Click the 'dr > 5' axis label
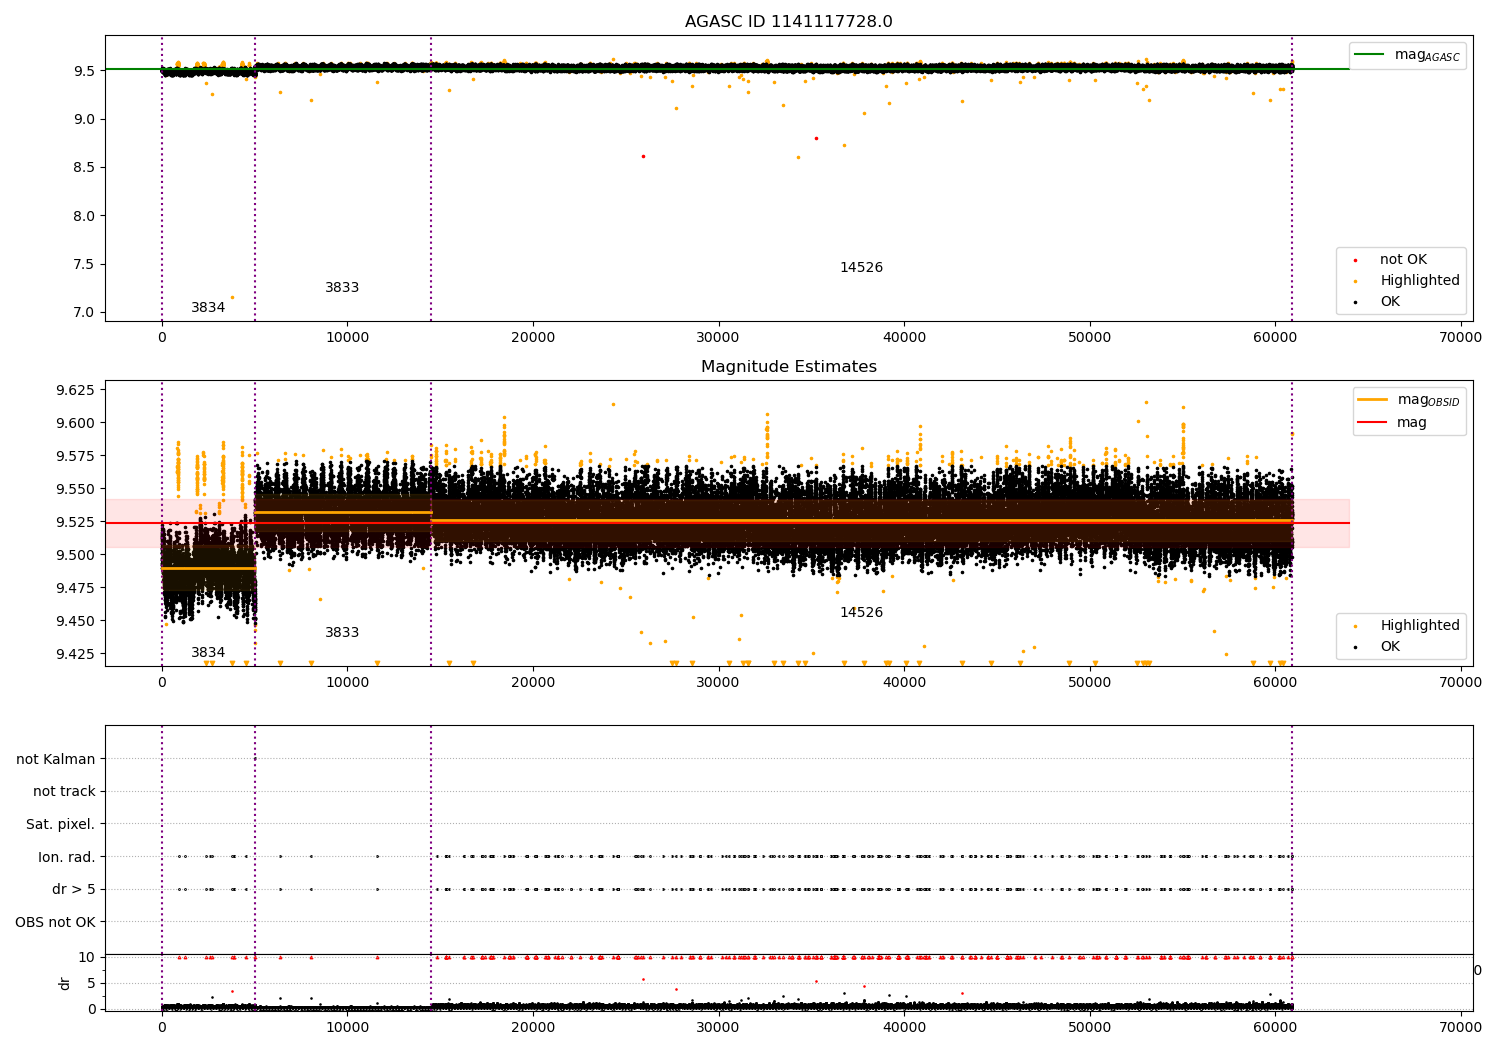 click(74, 890)
